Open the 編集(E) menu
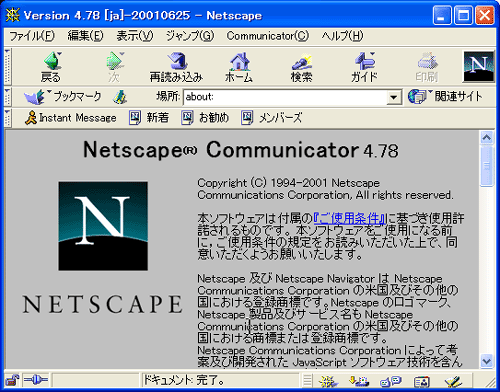 (85, 36)
